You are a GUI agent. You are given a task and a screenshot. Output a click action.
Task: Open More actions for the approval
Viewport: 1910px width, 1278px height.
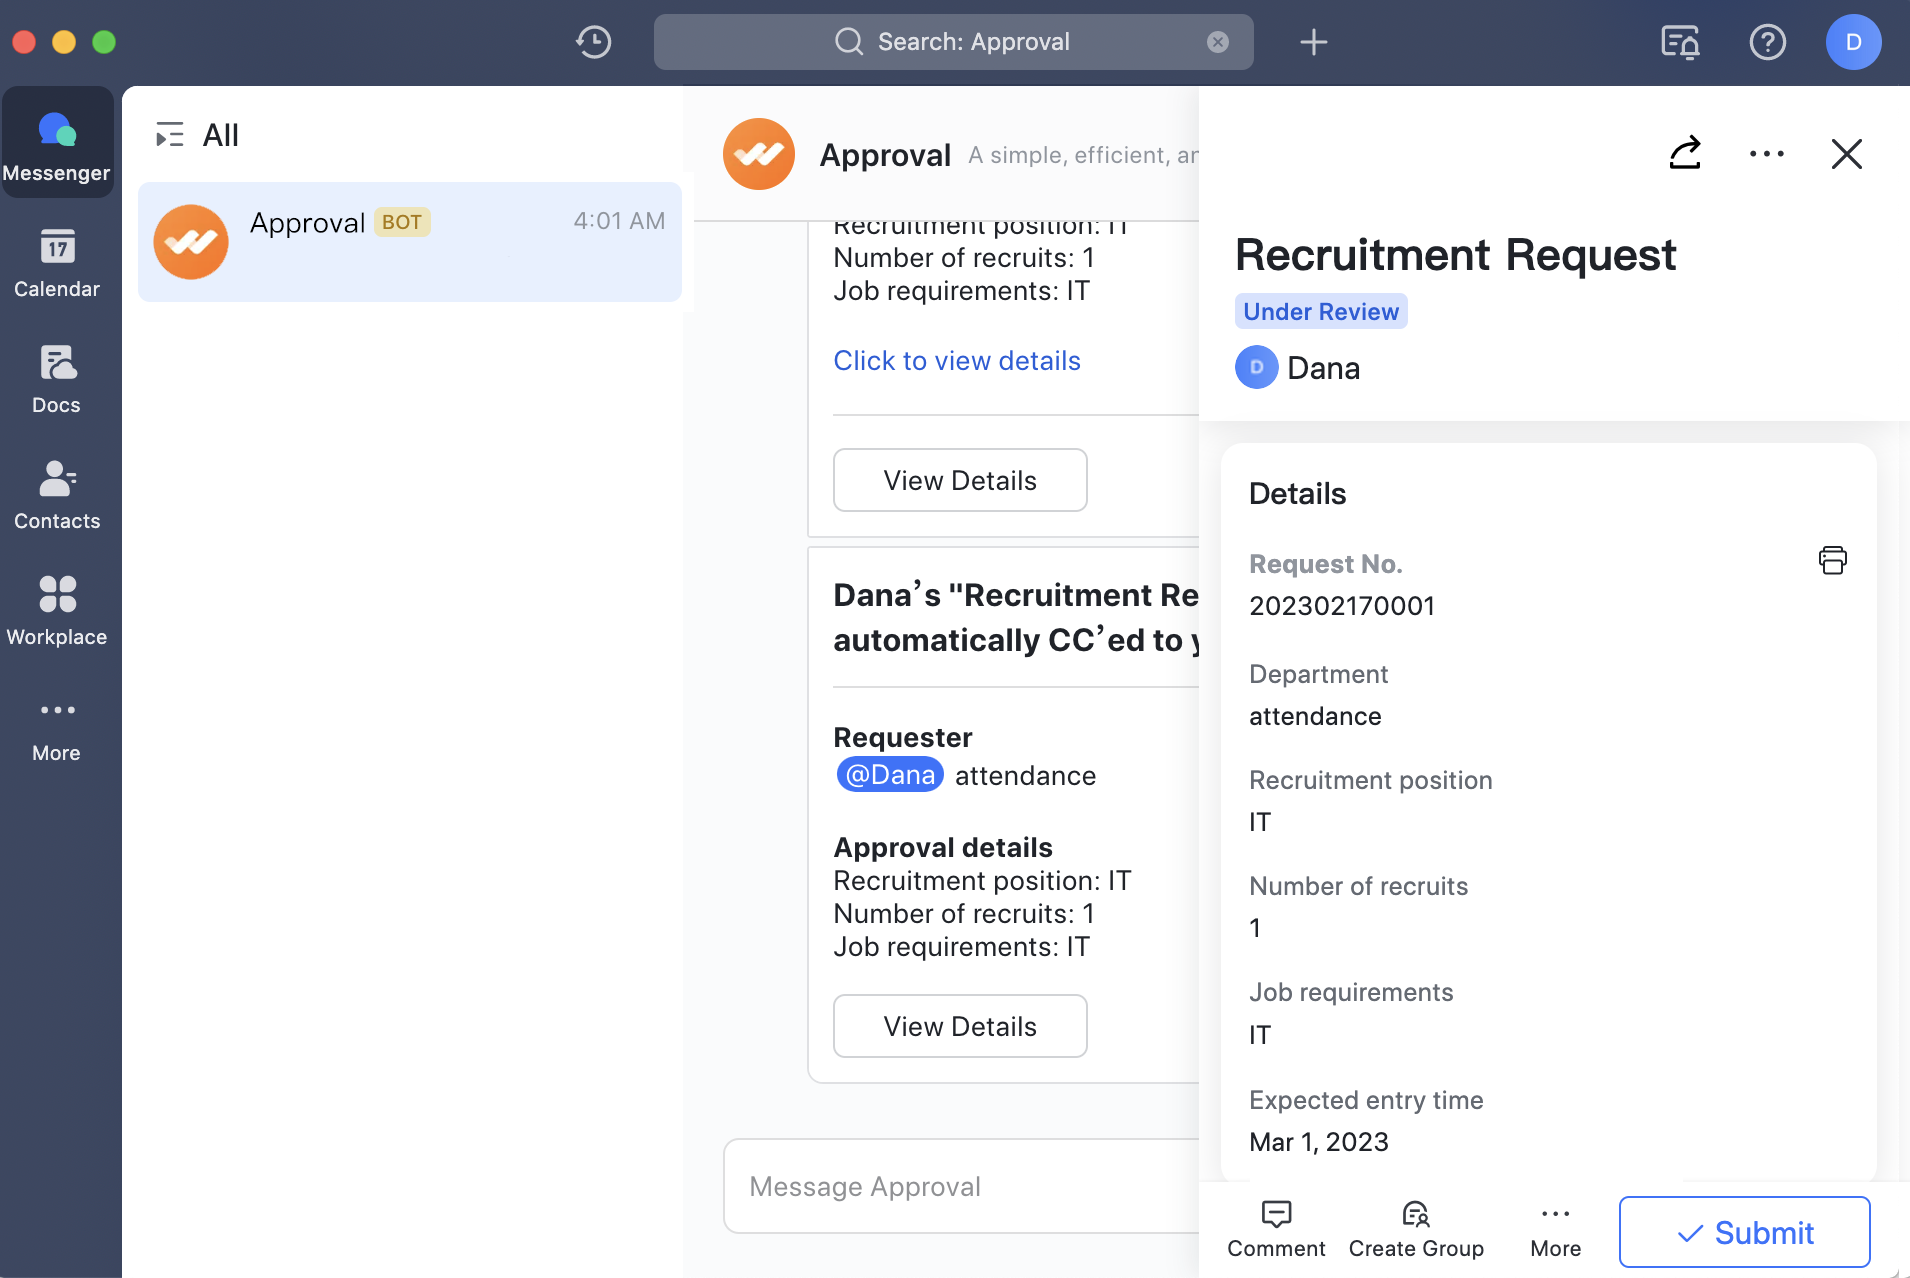(x=1554, y=1228)
